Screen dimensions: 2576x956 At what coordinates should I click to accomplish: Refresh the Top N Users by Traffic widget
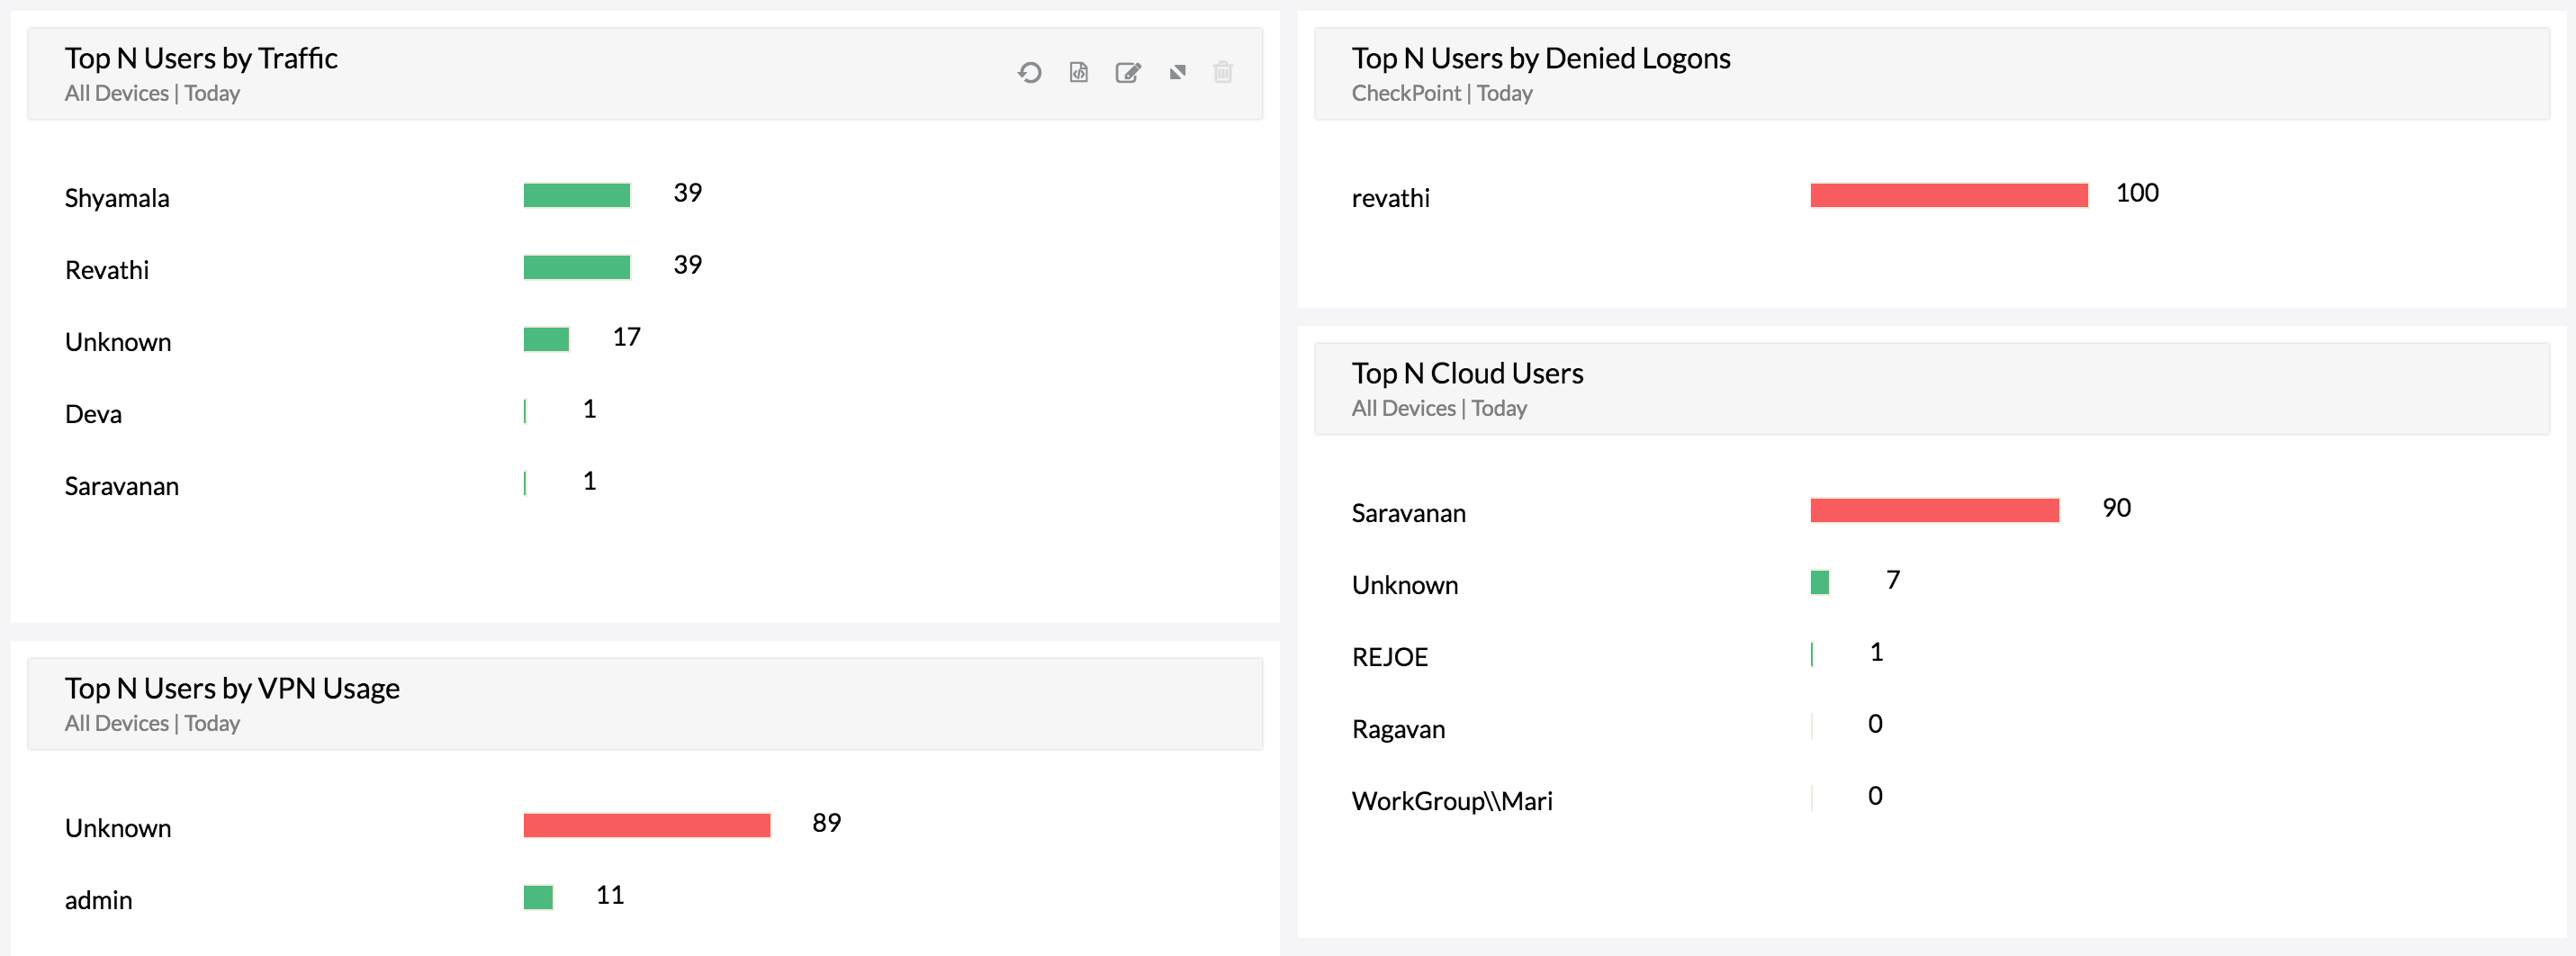pos(1030,72)
